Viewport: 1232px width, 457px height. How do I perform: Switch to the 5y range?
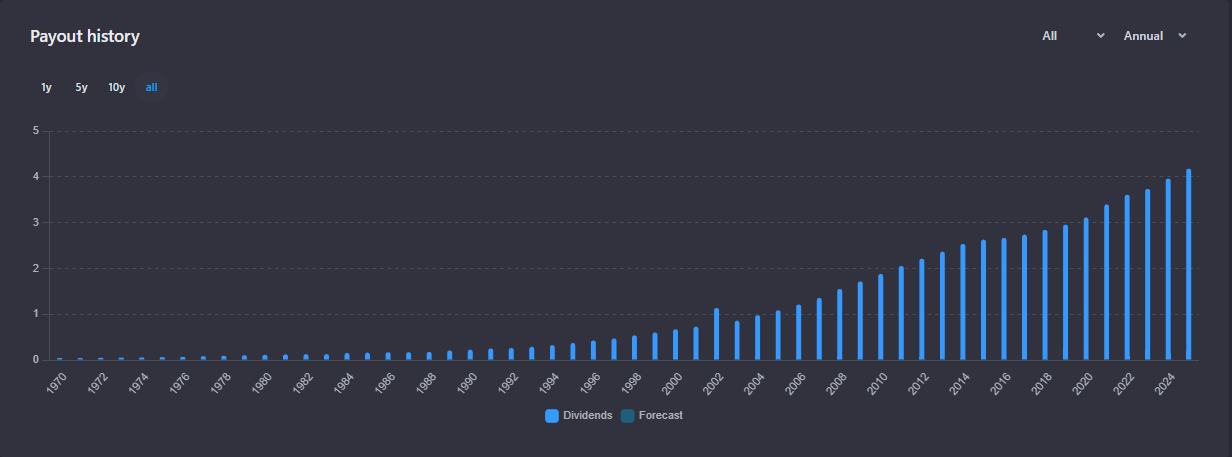(81, 88)
